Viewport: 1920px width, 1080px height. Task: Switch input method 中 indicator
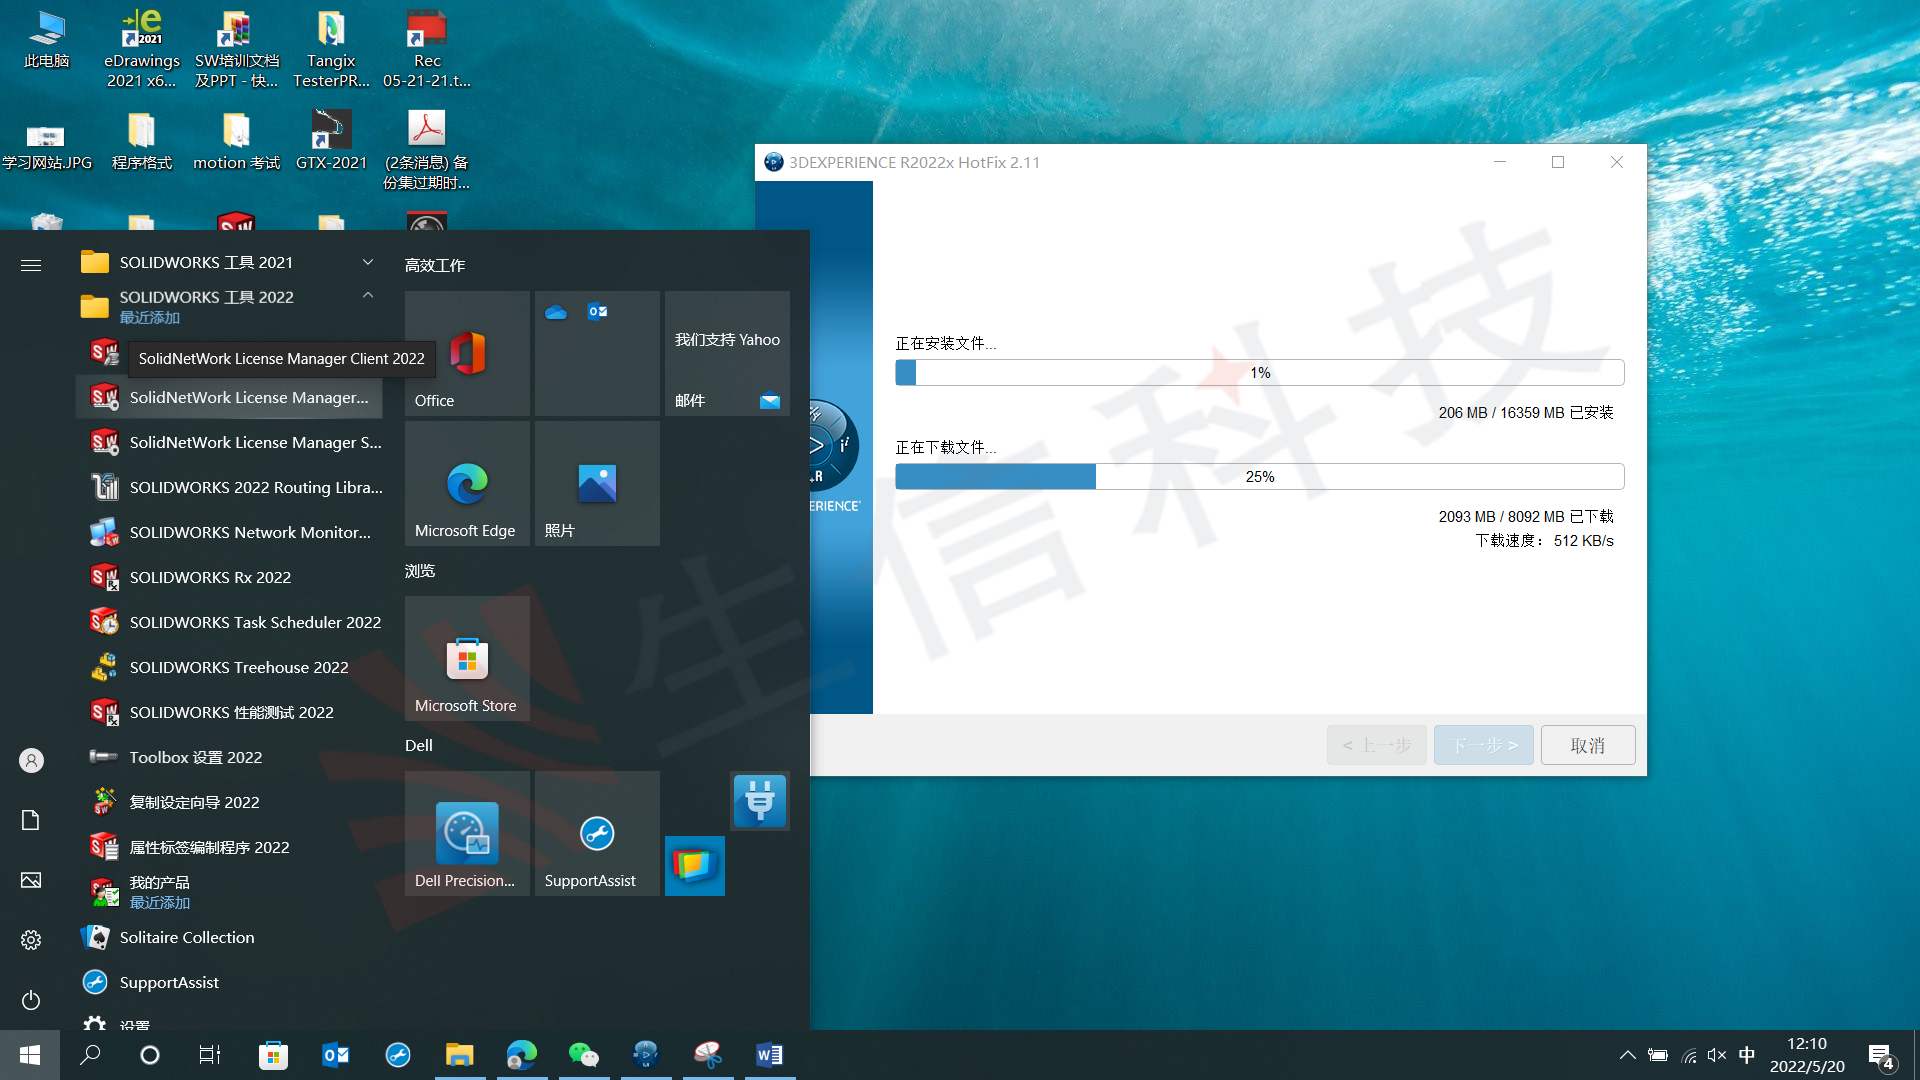[1747, 1055]
